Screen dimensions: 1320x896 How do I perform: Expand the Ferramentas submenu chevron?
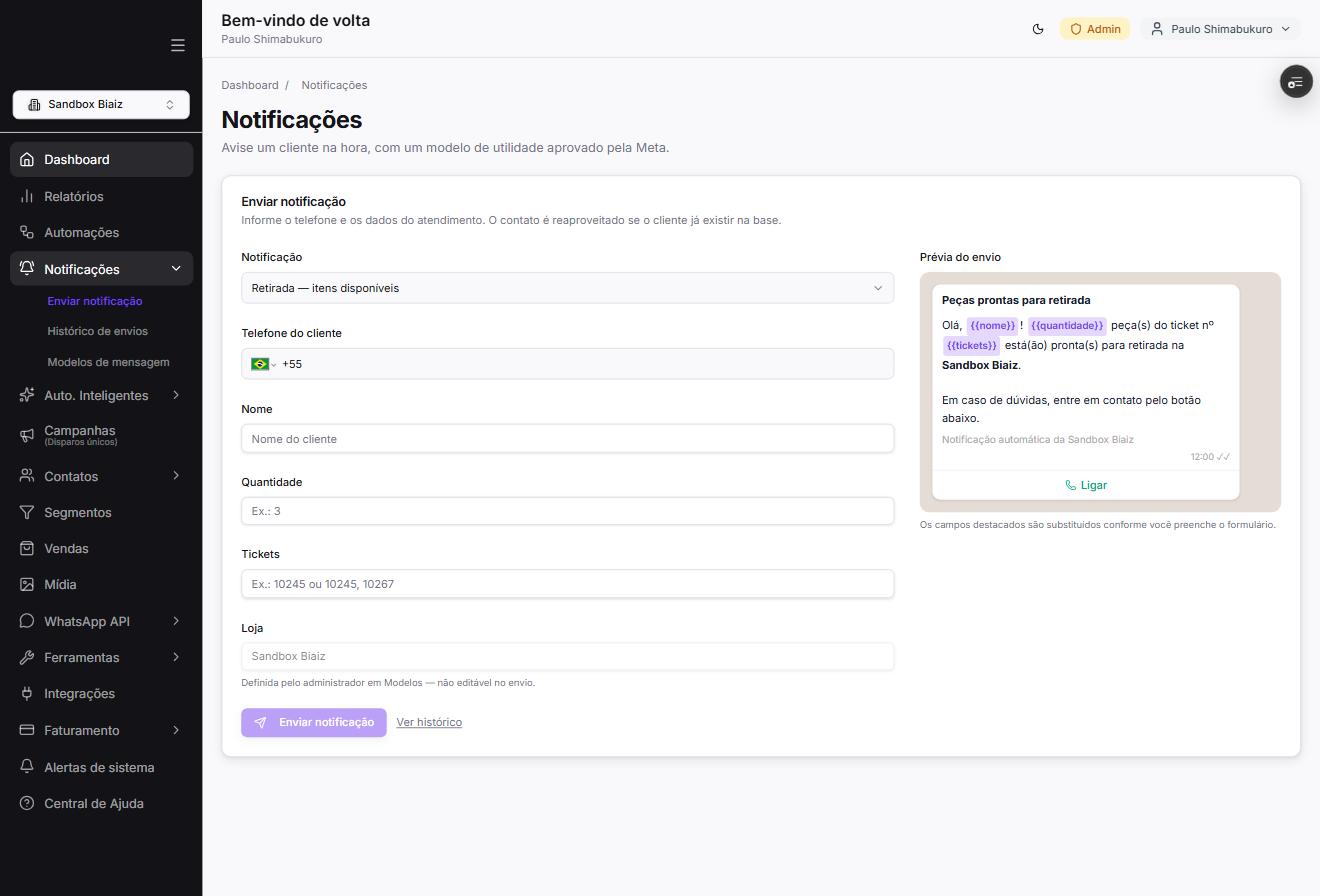(x=176, y=657)
